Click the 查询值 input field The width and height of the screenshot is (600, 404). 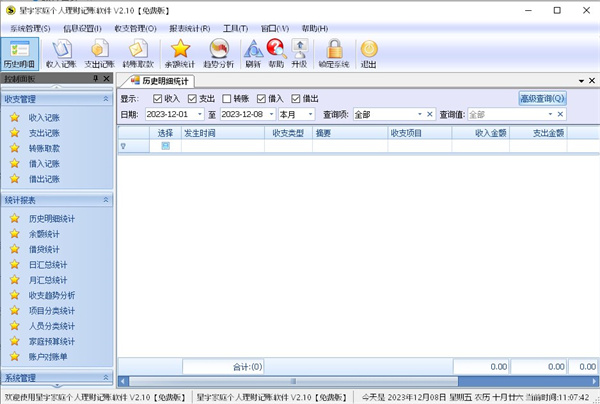510,115
